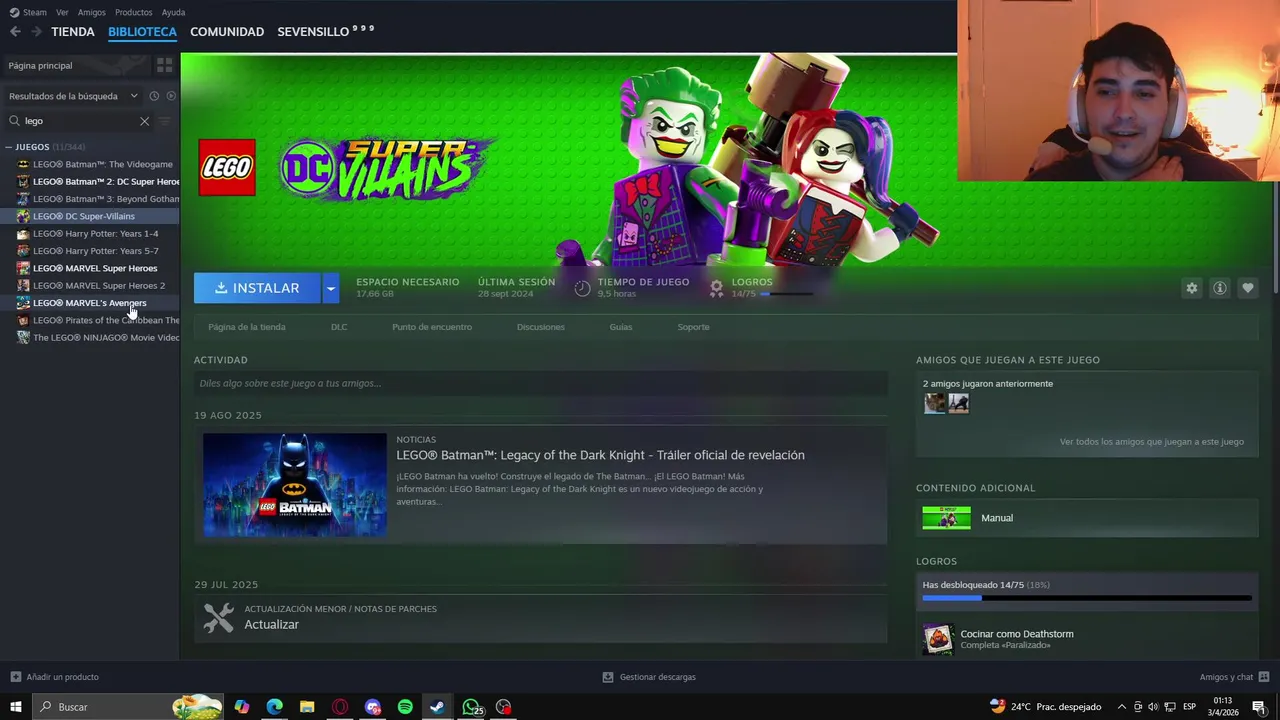This screenshot has height=720, width=1280.
Task: Sort sidebar by recent activity clock icon
Action: coord(154,96)
